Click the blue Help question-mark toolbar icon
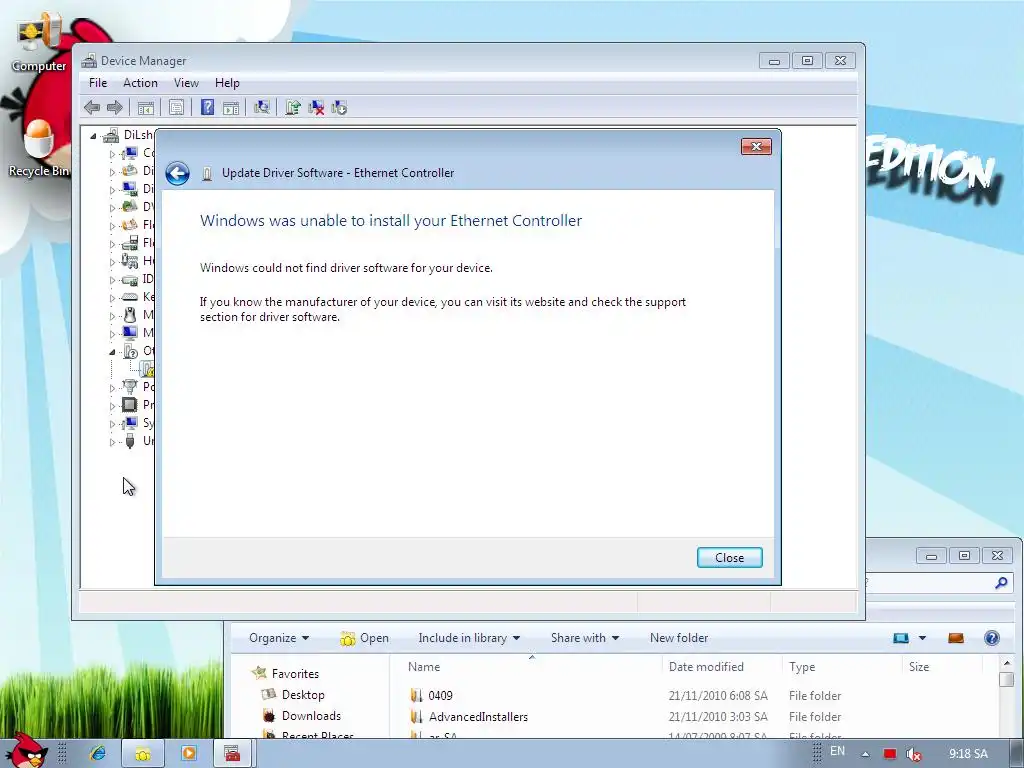1024x768 pixels. 207,108
